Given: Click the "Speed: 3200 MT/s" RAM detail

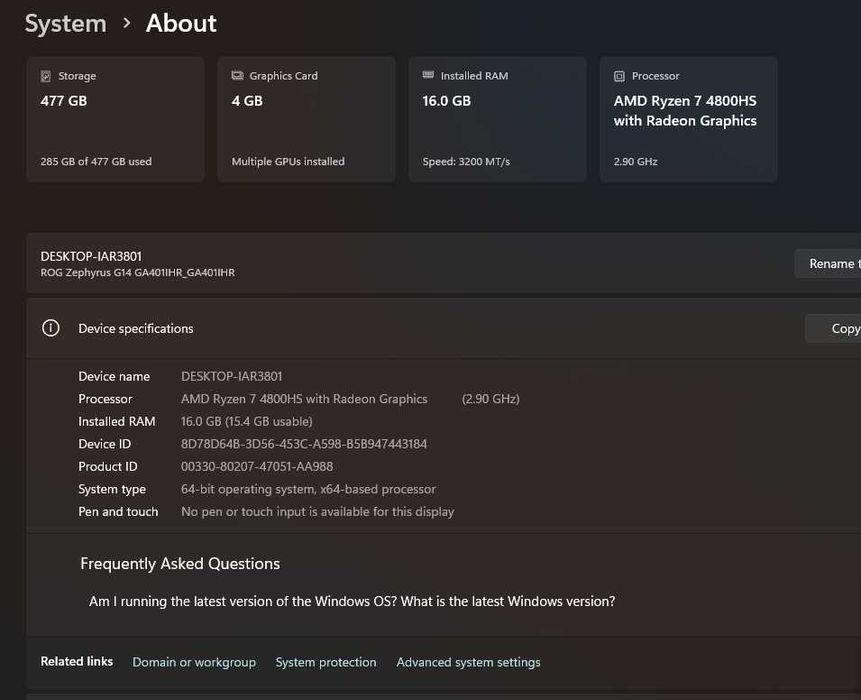Looking at the screenshot, I should click(466, 161).
